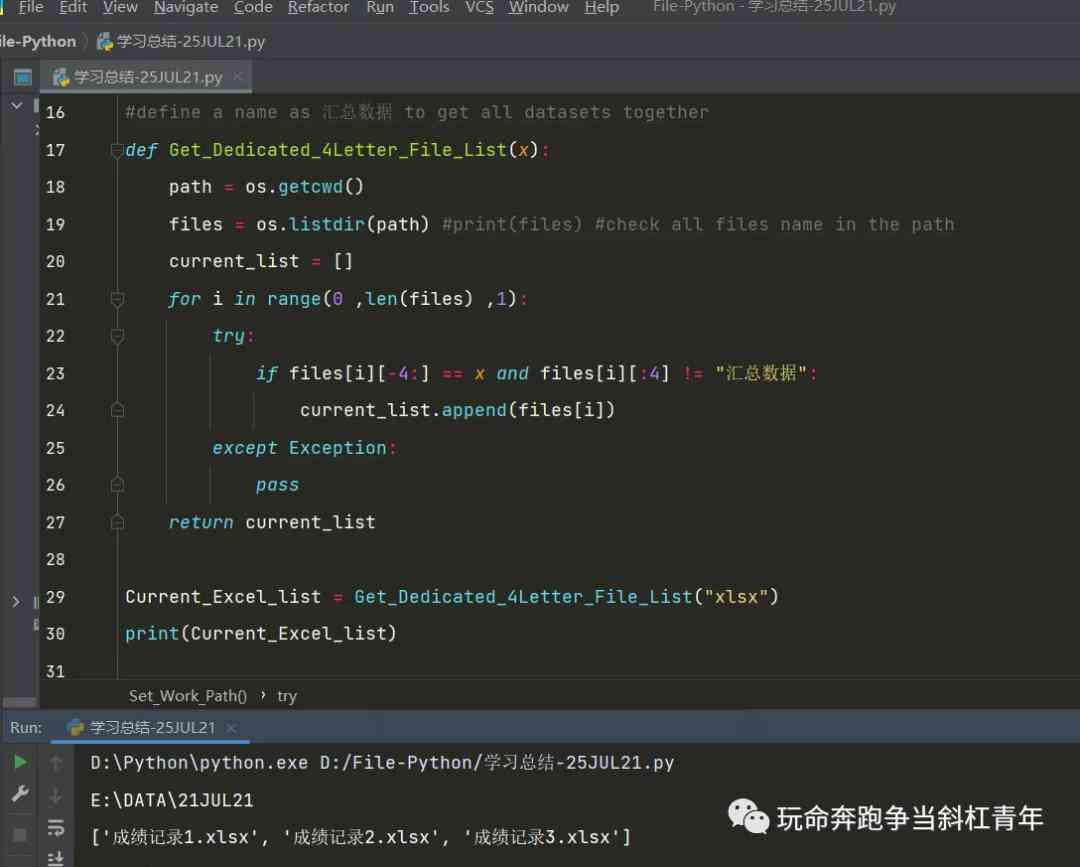1080x867 pixels.
Task: Click return current_list on line 27
Action: coord(272,522)
